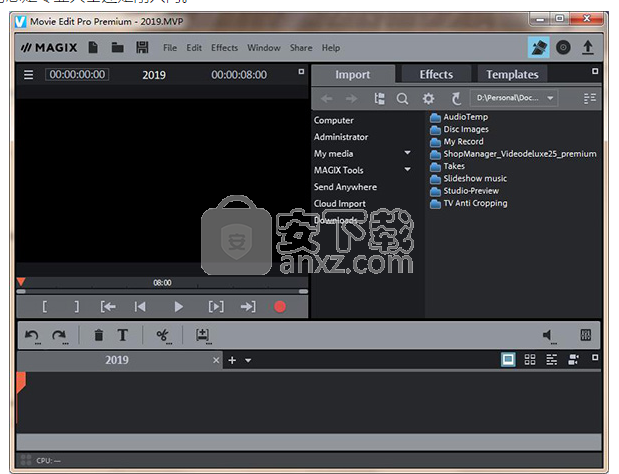The height and width of the screenshot is (474, 619).
Task: Create a new project with the page icon
Action: 93,48
